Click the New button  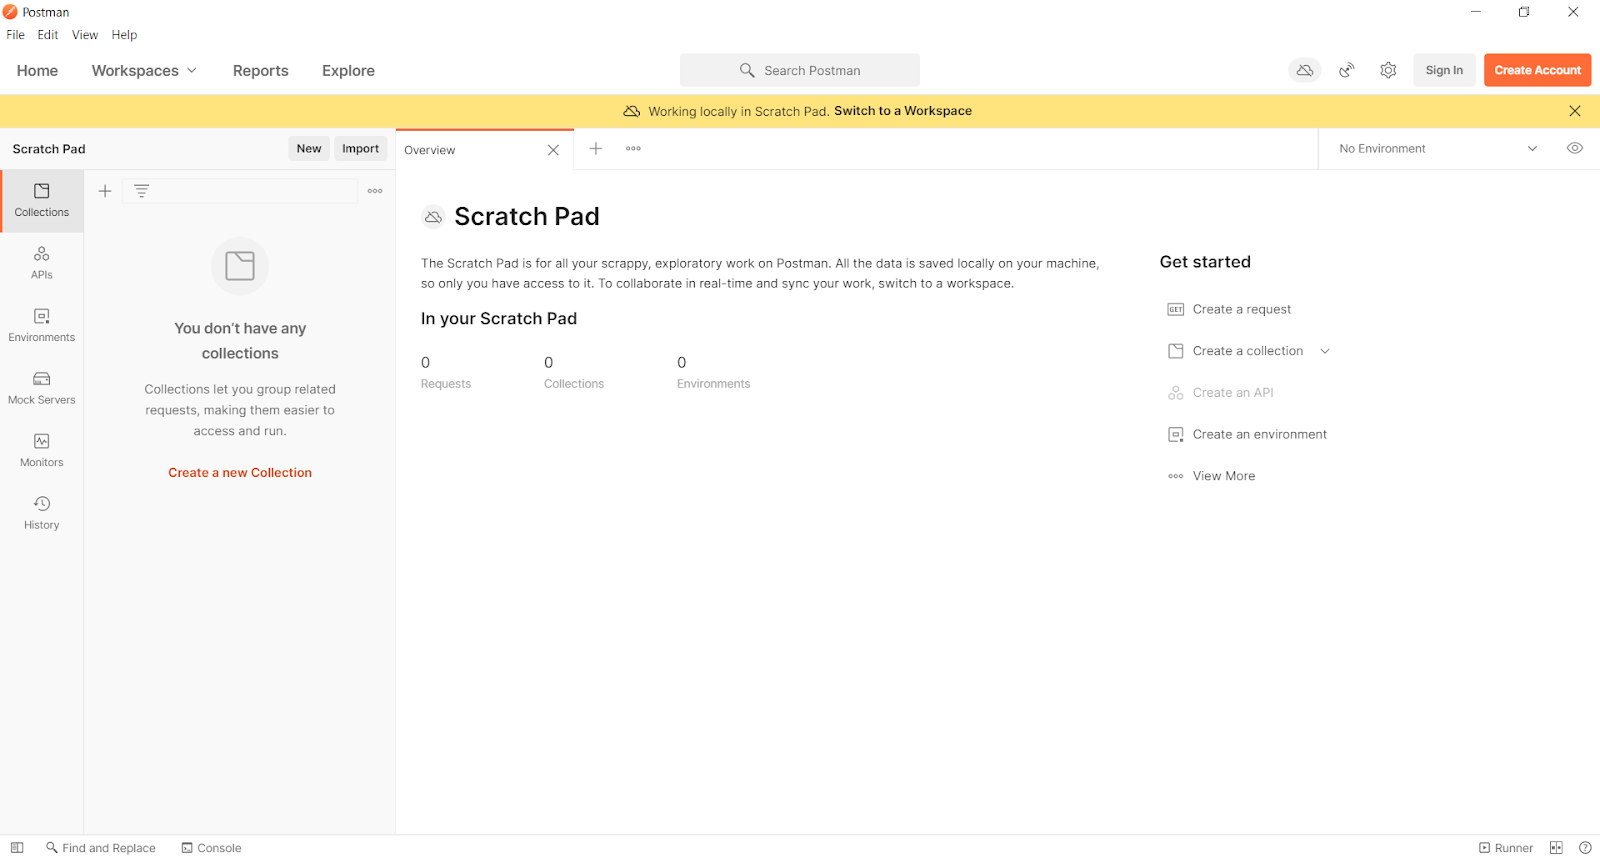[309, 149]
